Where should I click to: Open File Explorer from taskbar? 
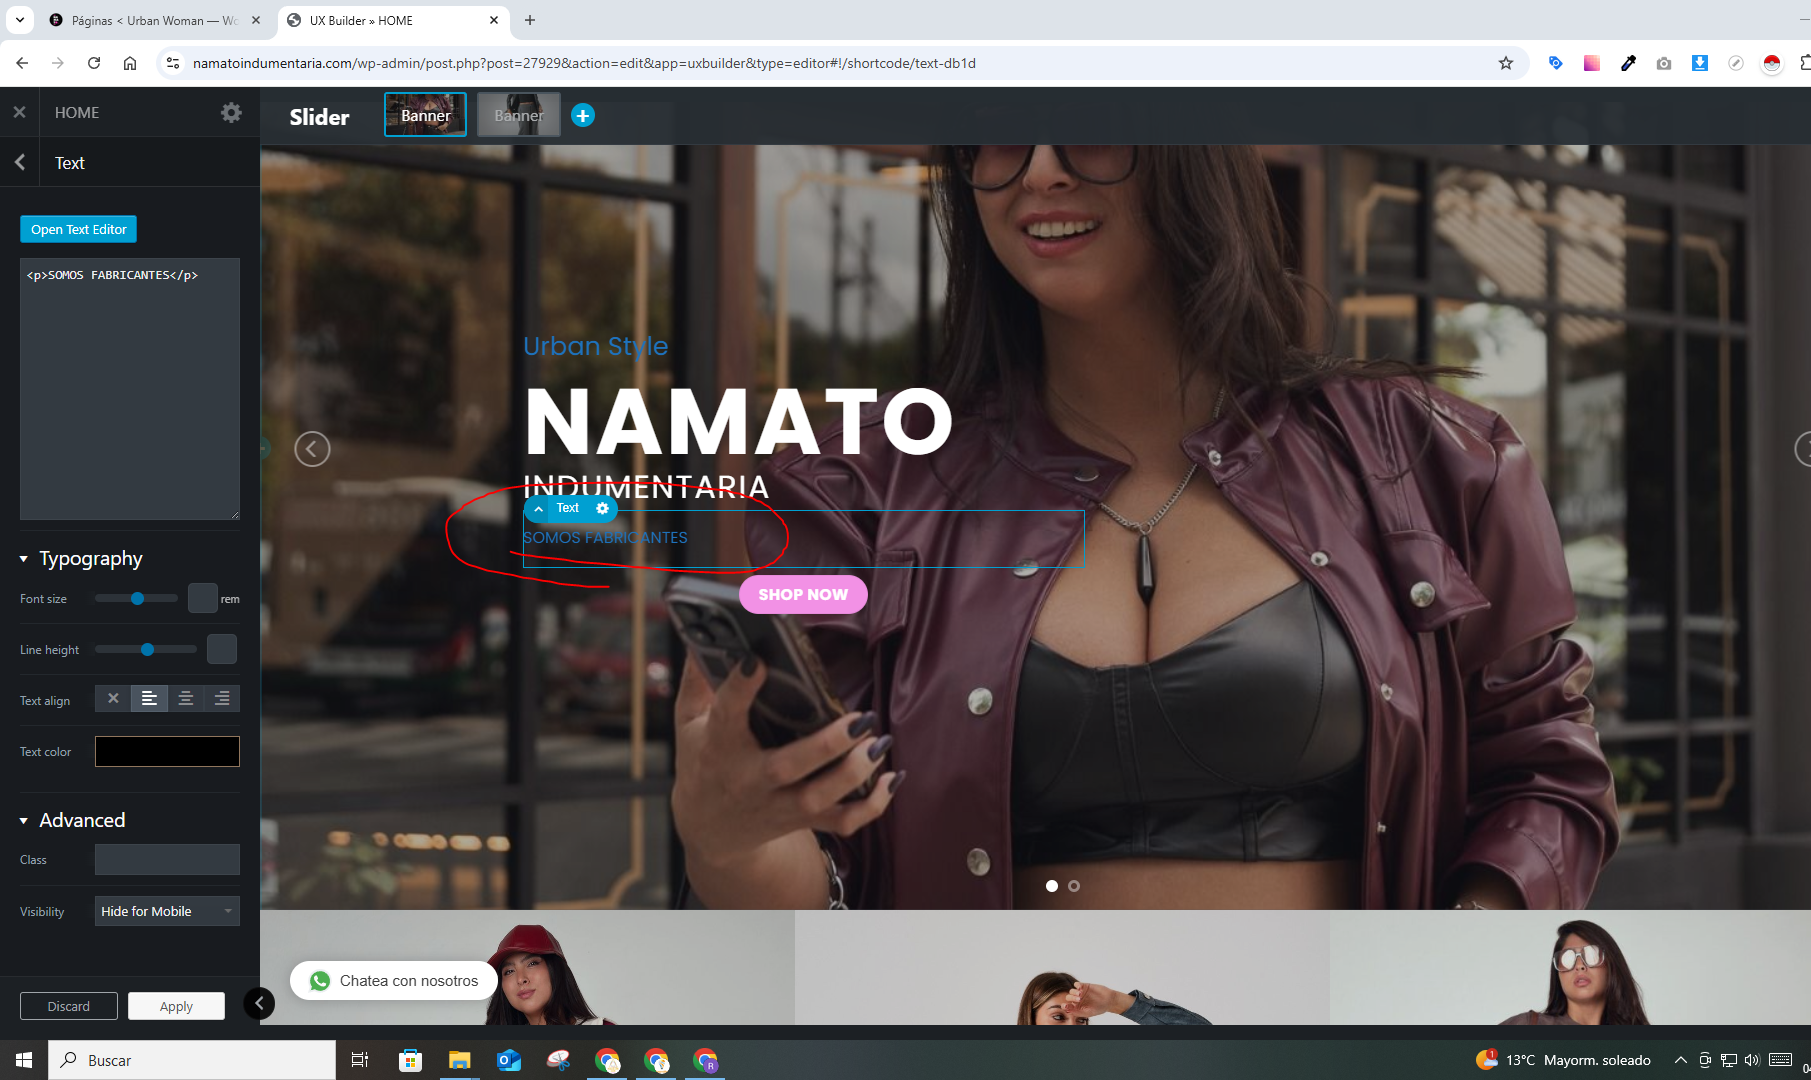[459, 1060]
